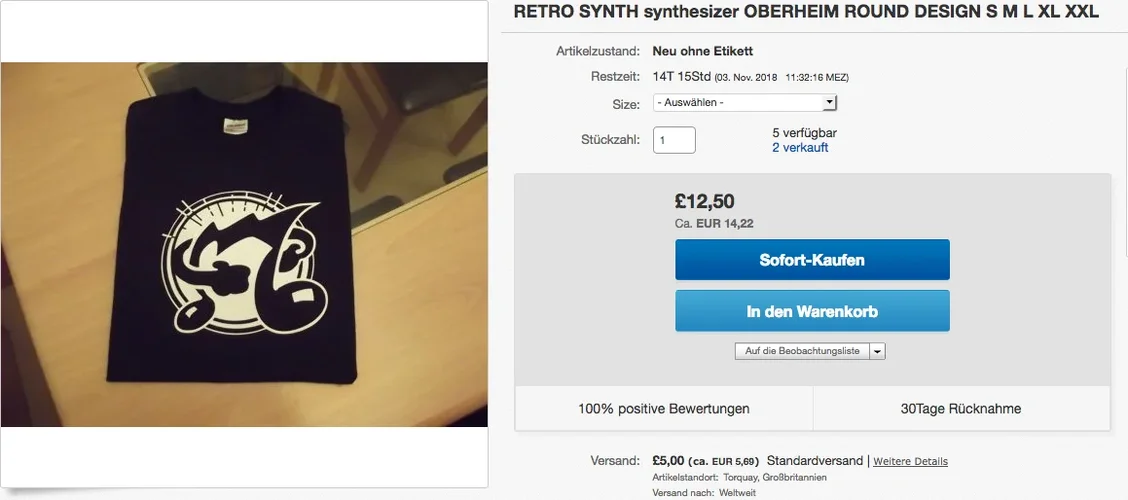Screen dimensions: 1128x500
Task: Click the £12,50 price
Action: click(705, 201)
